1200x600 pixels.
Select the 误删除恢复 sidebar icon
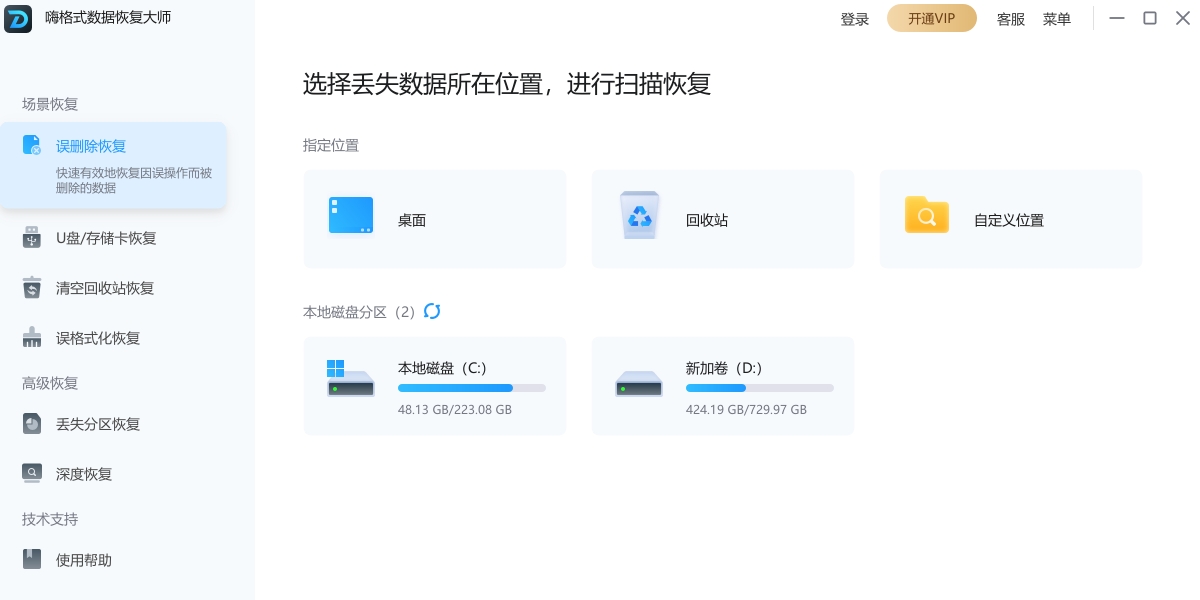(32, 146)
